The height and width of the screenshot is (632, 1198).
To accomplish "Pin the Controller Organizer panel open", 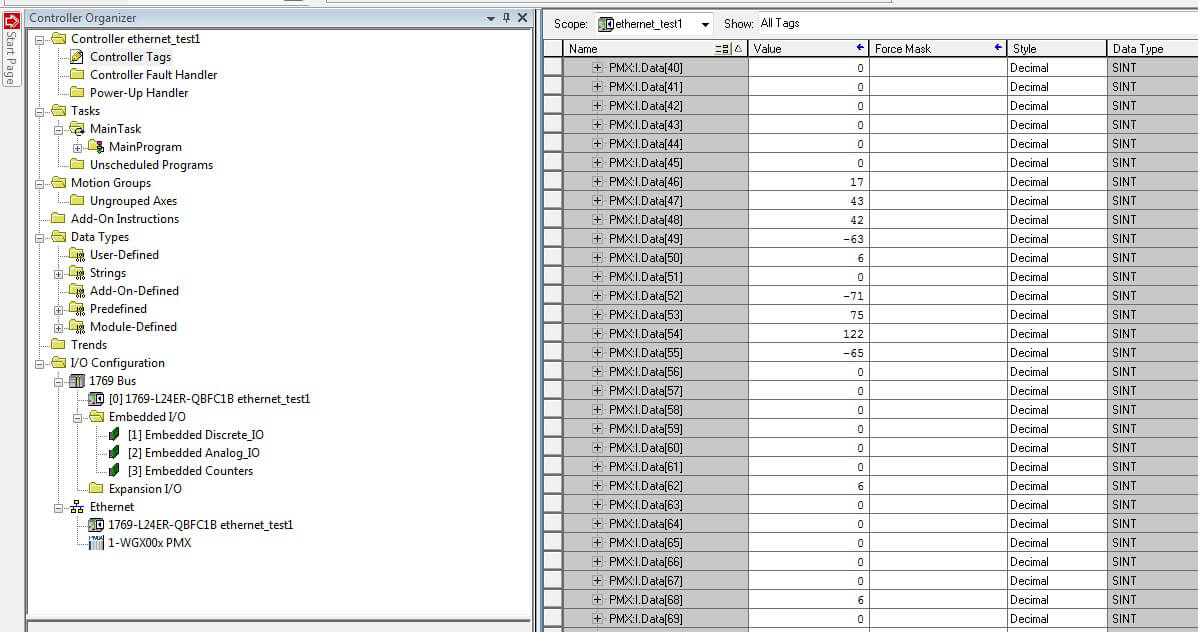I will (505, 17).
